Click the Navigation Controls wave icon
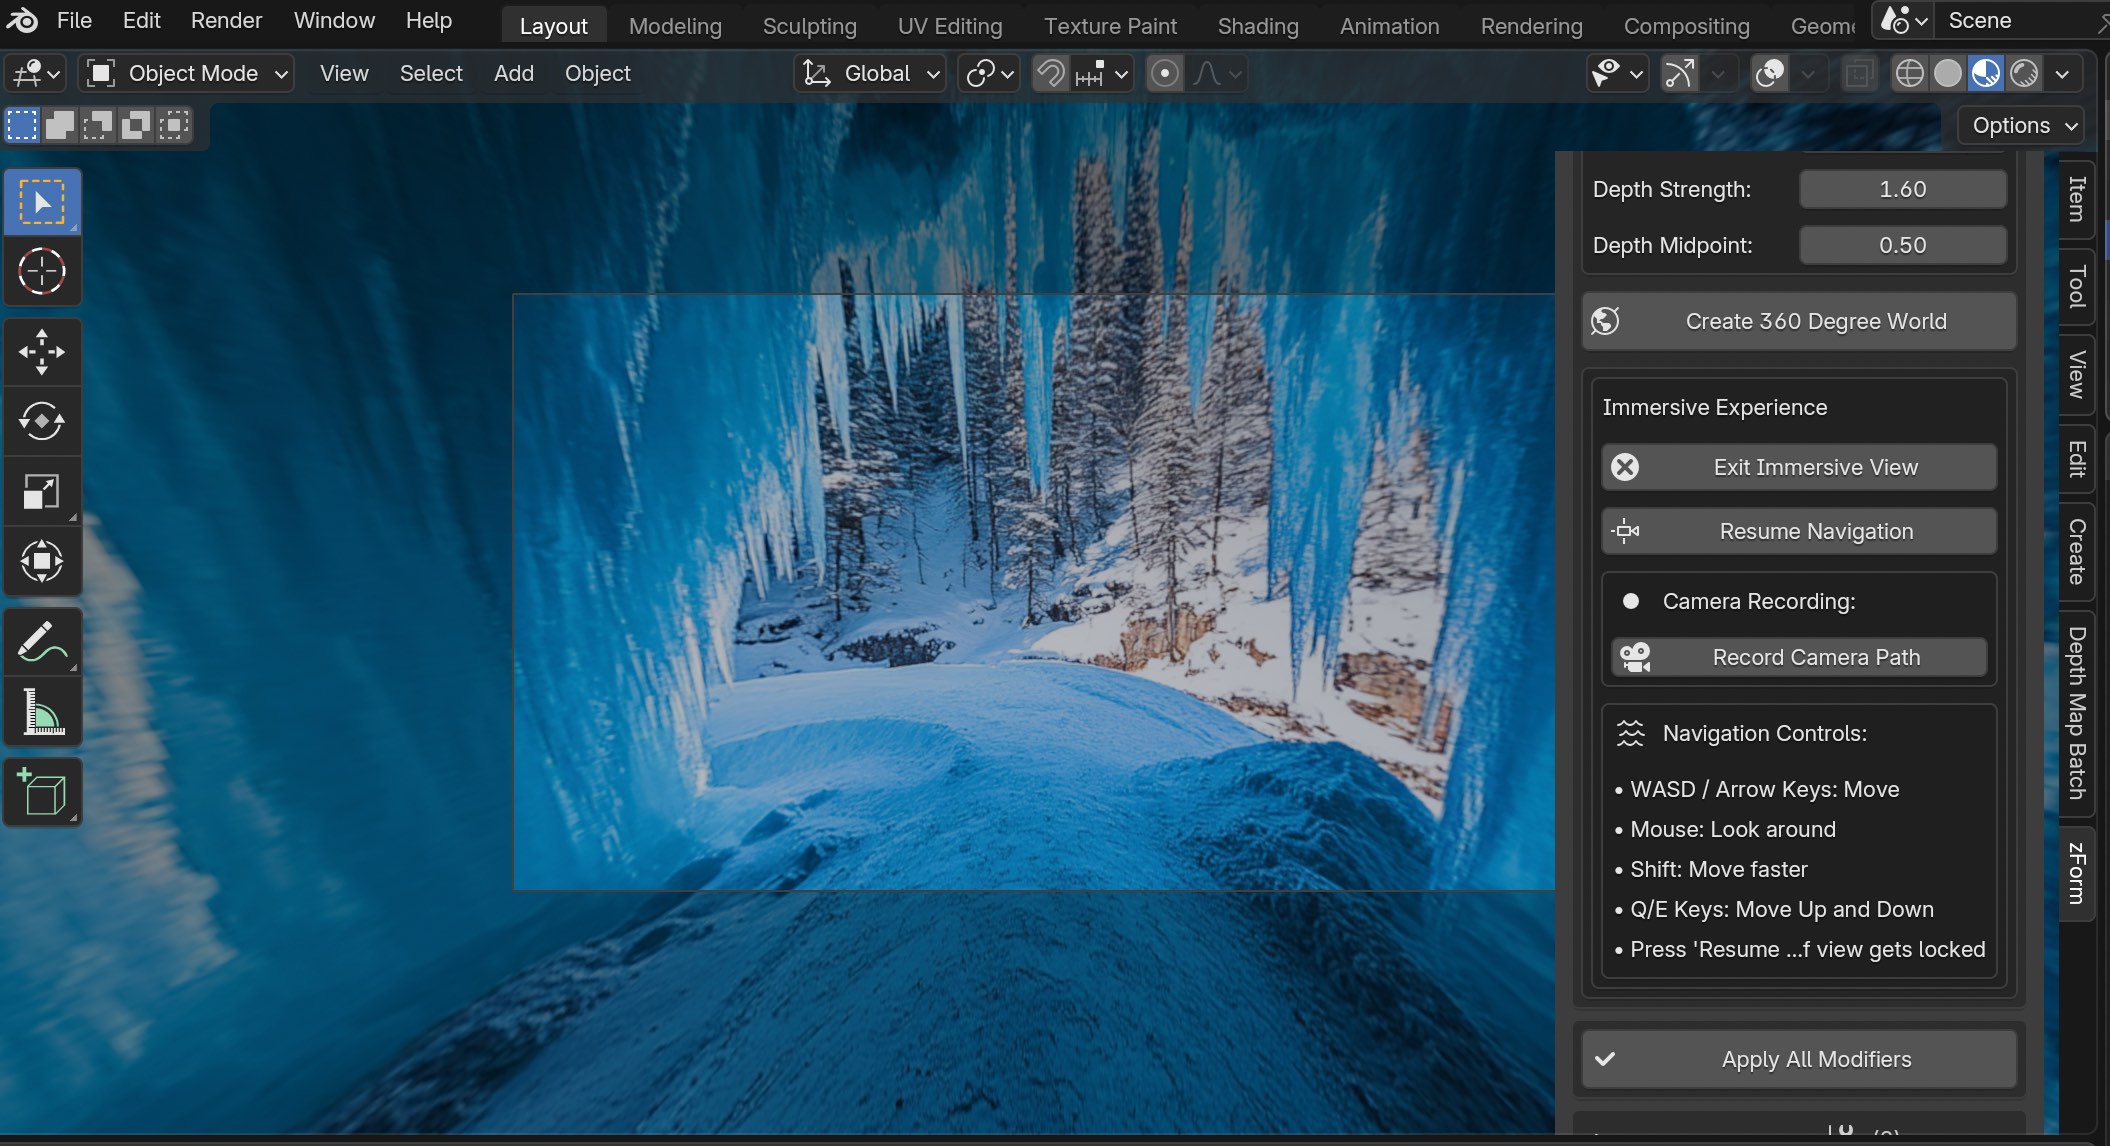The height and width of the screenshot is (1146, 2110). pos(1630,733)
